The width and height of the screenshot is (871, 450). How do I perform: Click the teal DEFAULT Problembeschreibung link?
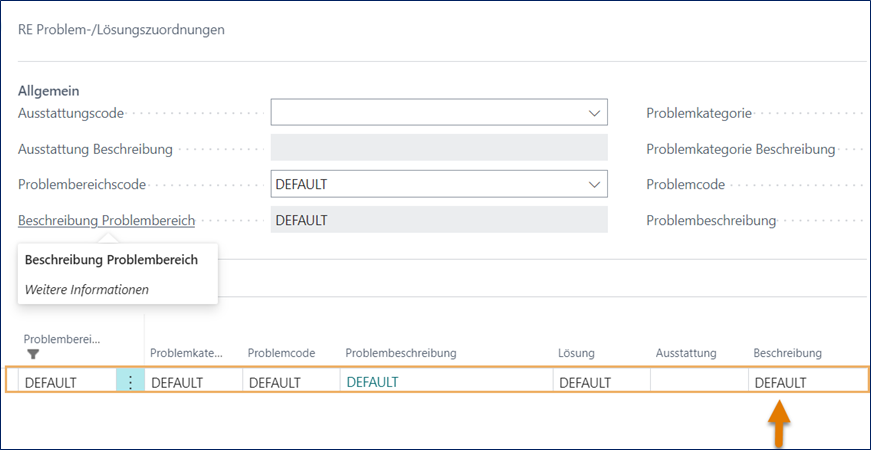[x=372, y=382]
